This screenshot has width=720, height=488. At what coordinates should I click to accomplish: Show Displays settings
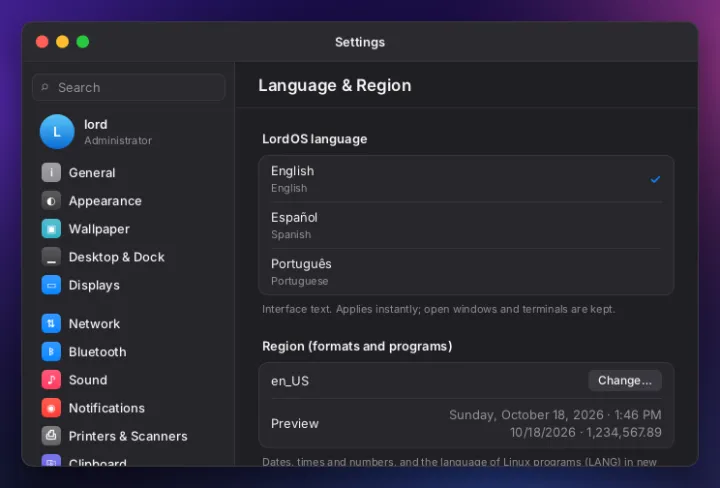[x=94, y=285]
